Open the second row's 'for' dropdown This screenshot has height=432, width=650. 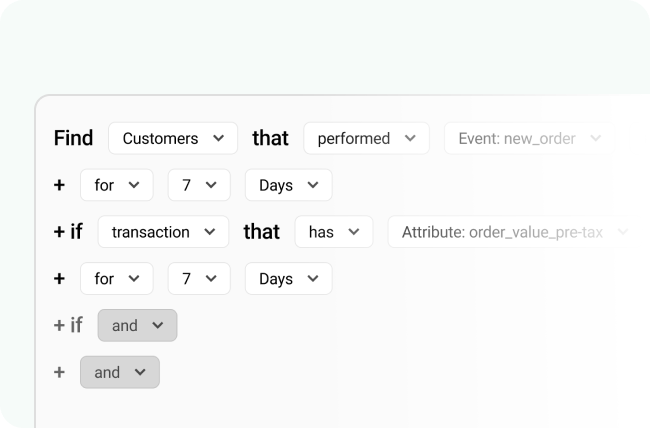[x=116, y=279]
